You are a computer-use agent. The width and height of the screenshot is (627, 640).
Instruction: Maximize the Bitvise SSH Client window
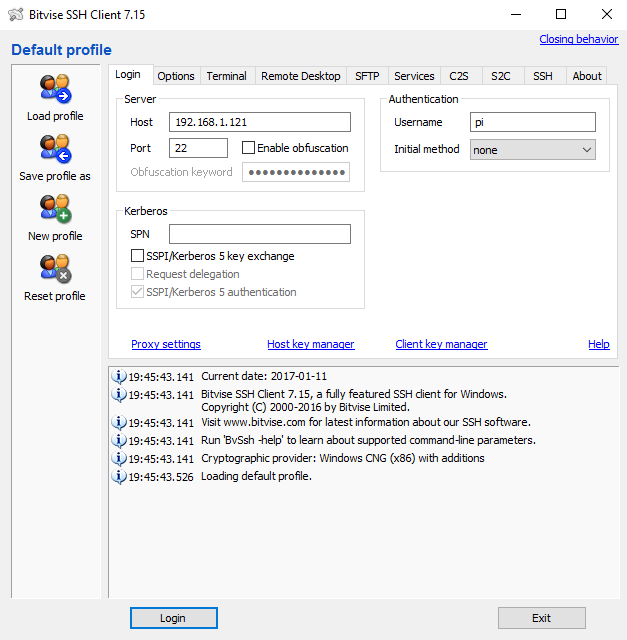pos(561,15)
